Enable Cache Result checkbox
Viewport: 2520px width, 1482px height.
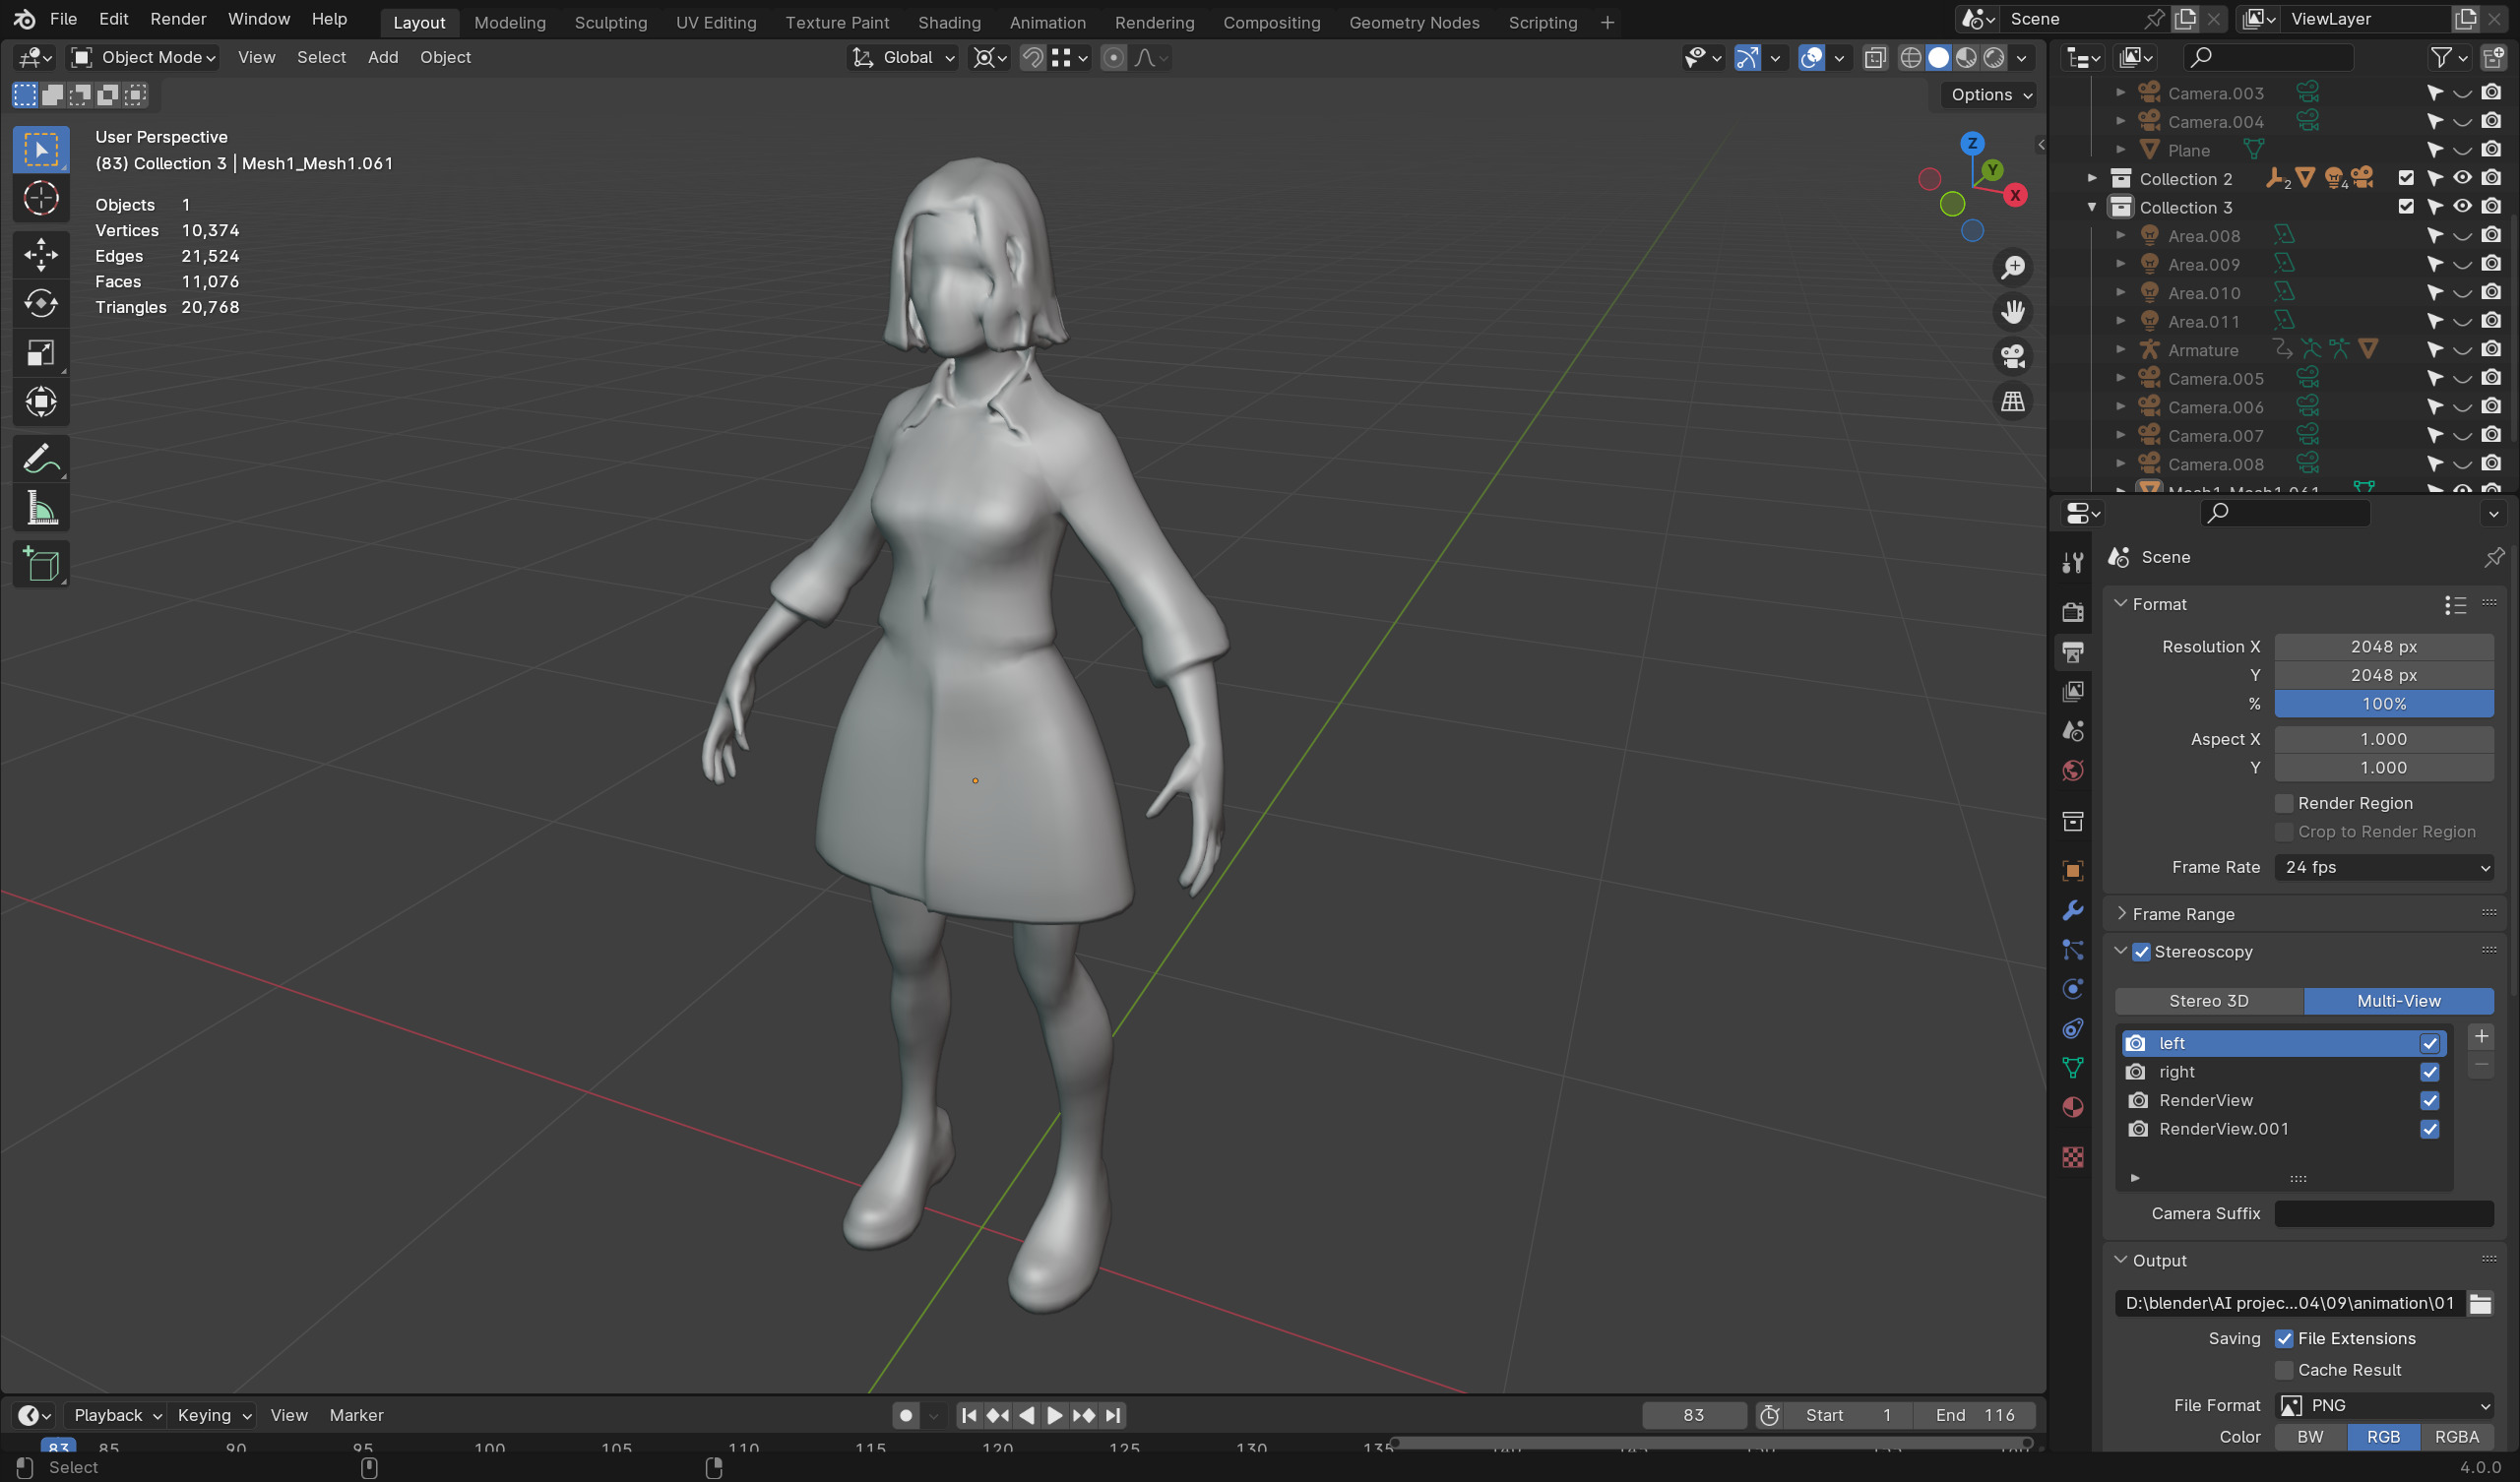pyautogui.click(x=2283, y=1370)
